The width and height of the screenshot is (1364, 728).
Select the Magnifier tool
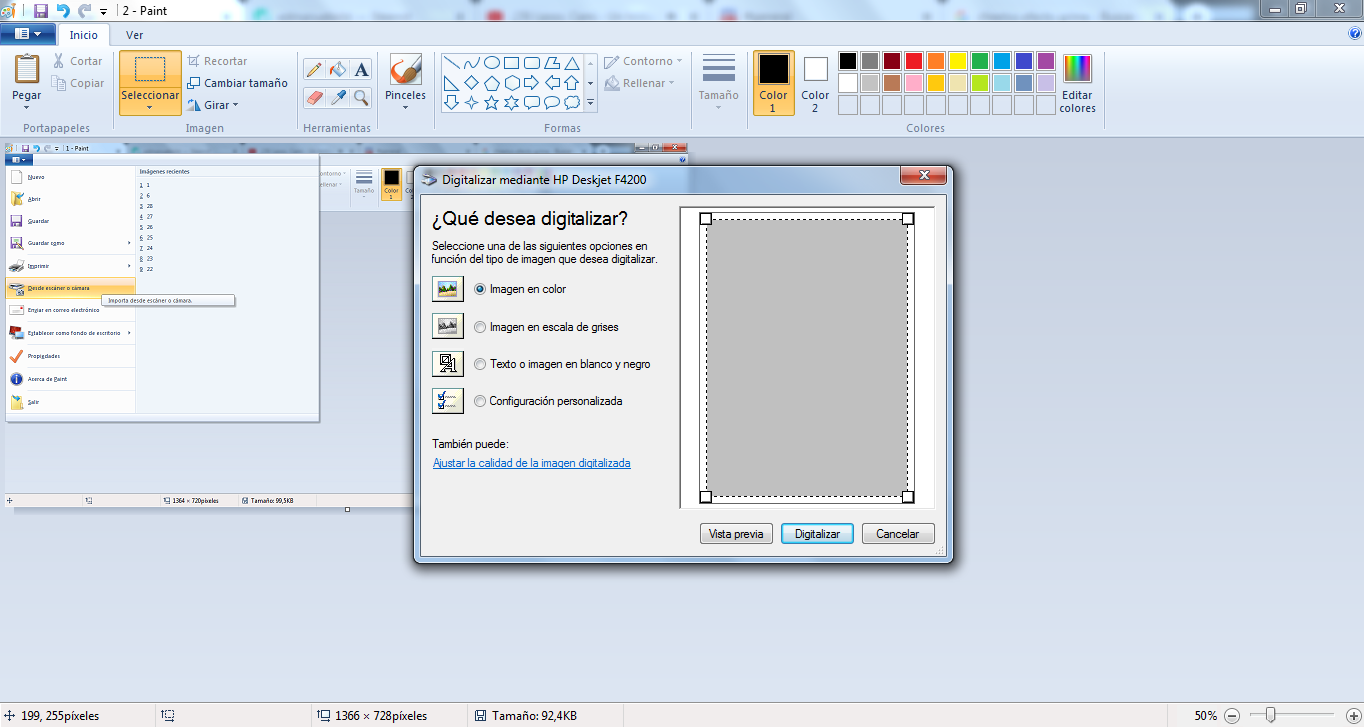pos(361,97)
